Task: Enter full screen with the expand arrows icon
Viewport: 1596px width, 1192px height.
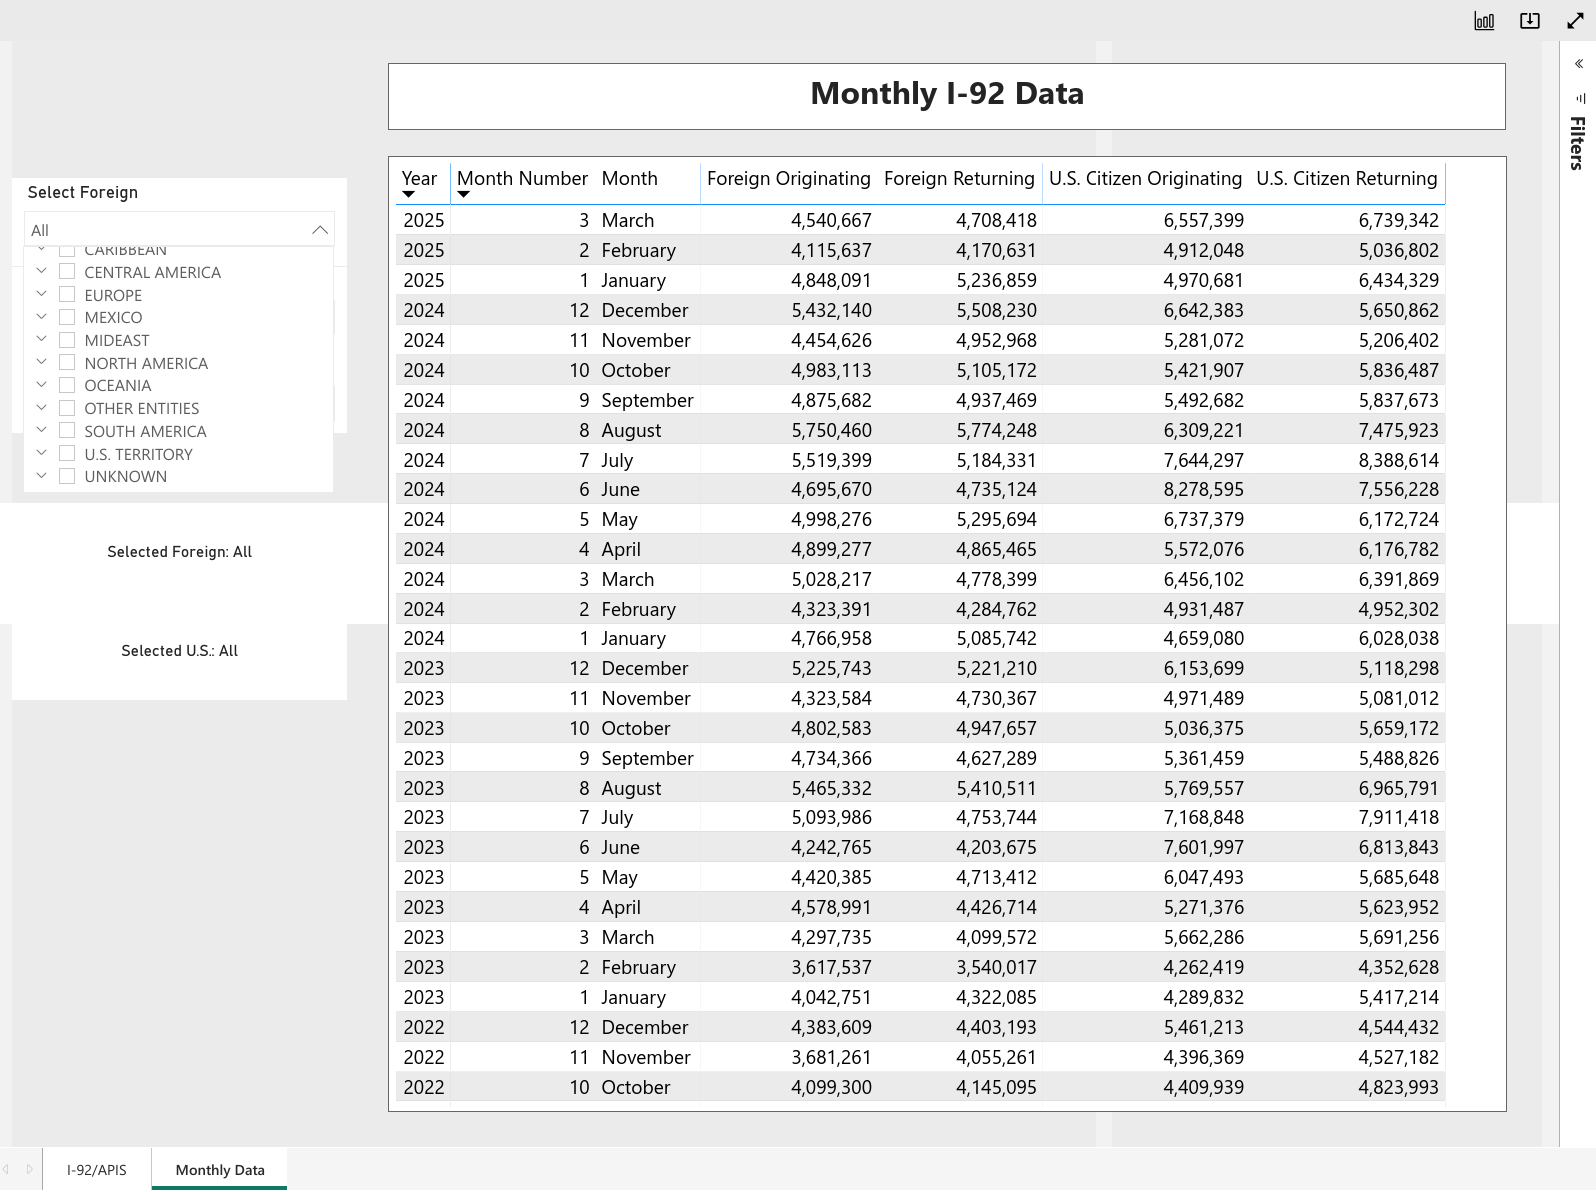Action: tap(1575, 21)
